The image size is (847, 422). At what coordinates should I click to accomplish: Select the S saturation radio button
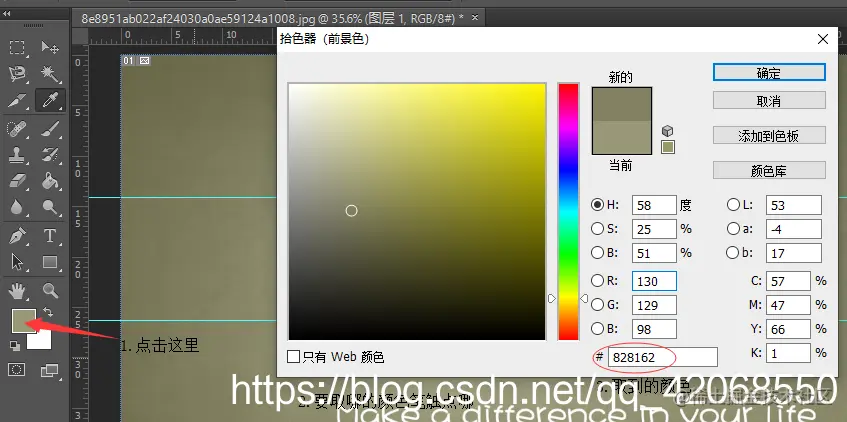click(x=597, y=229)
